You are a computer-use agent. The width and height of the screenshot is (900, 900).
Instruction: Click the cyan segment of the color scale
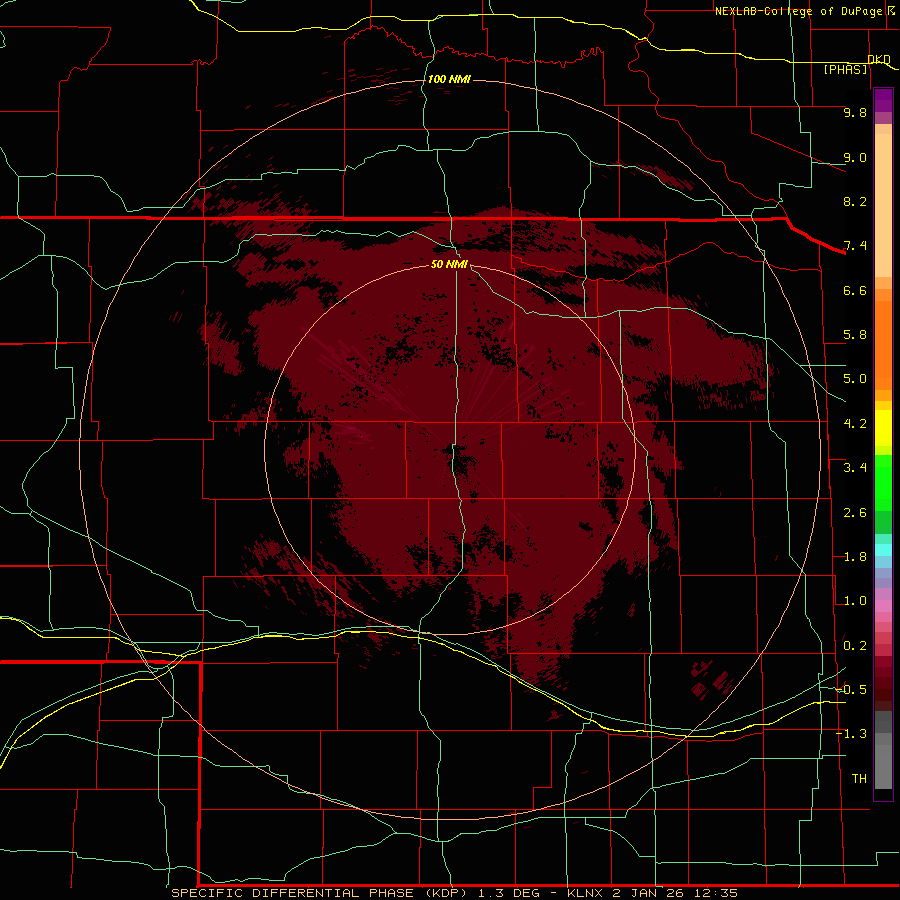[x=883, y=550]
